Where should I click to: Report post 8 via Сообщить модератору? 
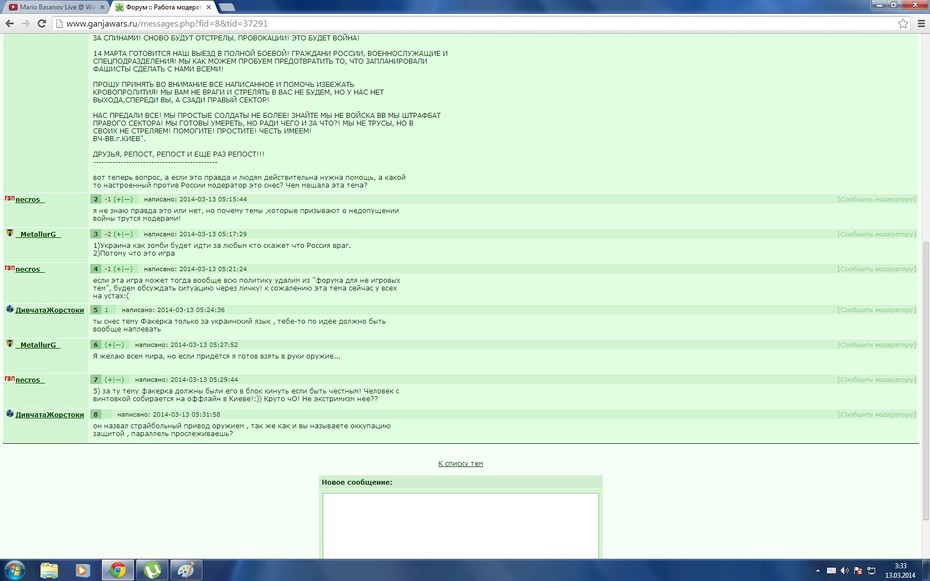877,414
